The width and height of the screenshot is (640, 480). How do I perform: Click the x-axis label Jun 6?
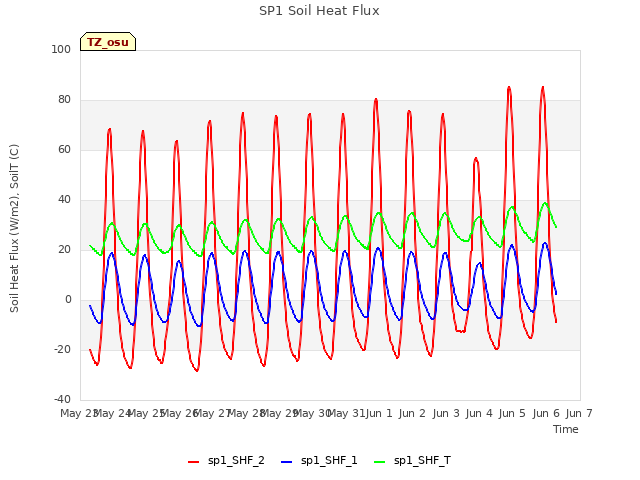pyautogui.click(x=546, y=413)
